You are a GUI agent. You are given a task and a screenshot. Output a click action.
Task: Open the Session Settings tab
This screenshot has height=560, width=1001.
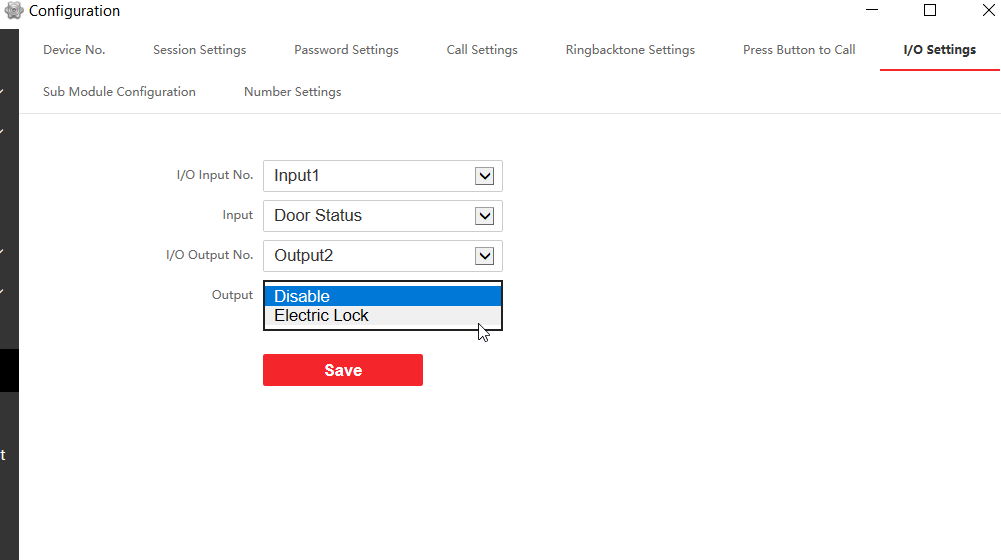[199, 50]
